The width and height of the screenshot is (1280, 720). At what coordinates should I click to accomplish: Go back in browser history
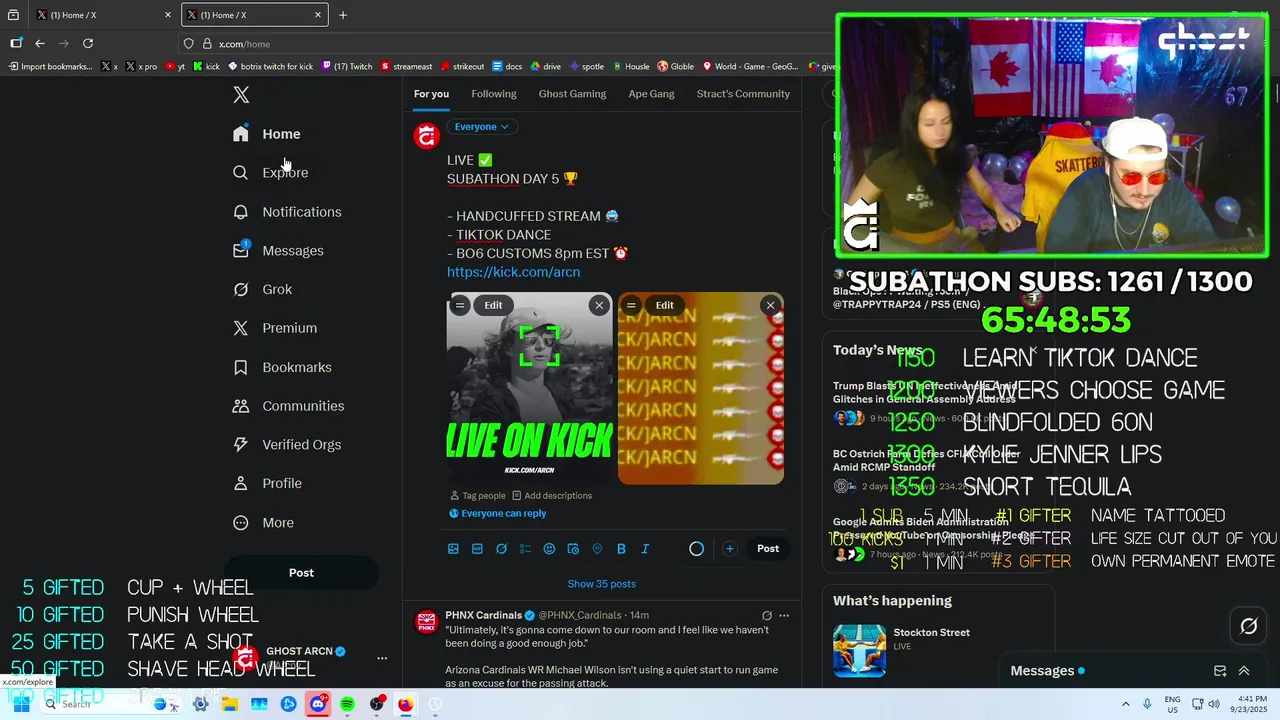click(40, 44)
